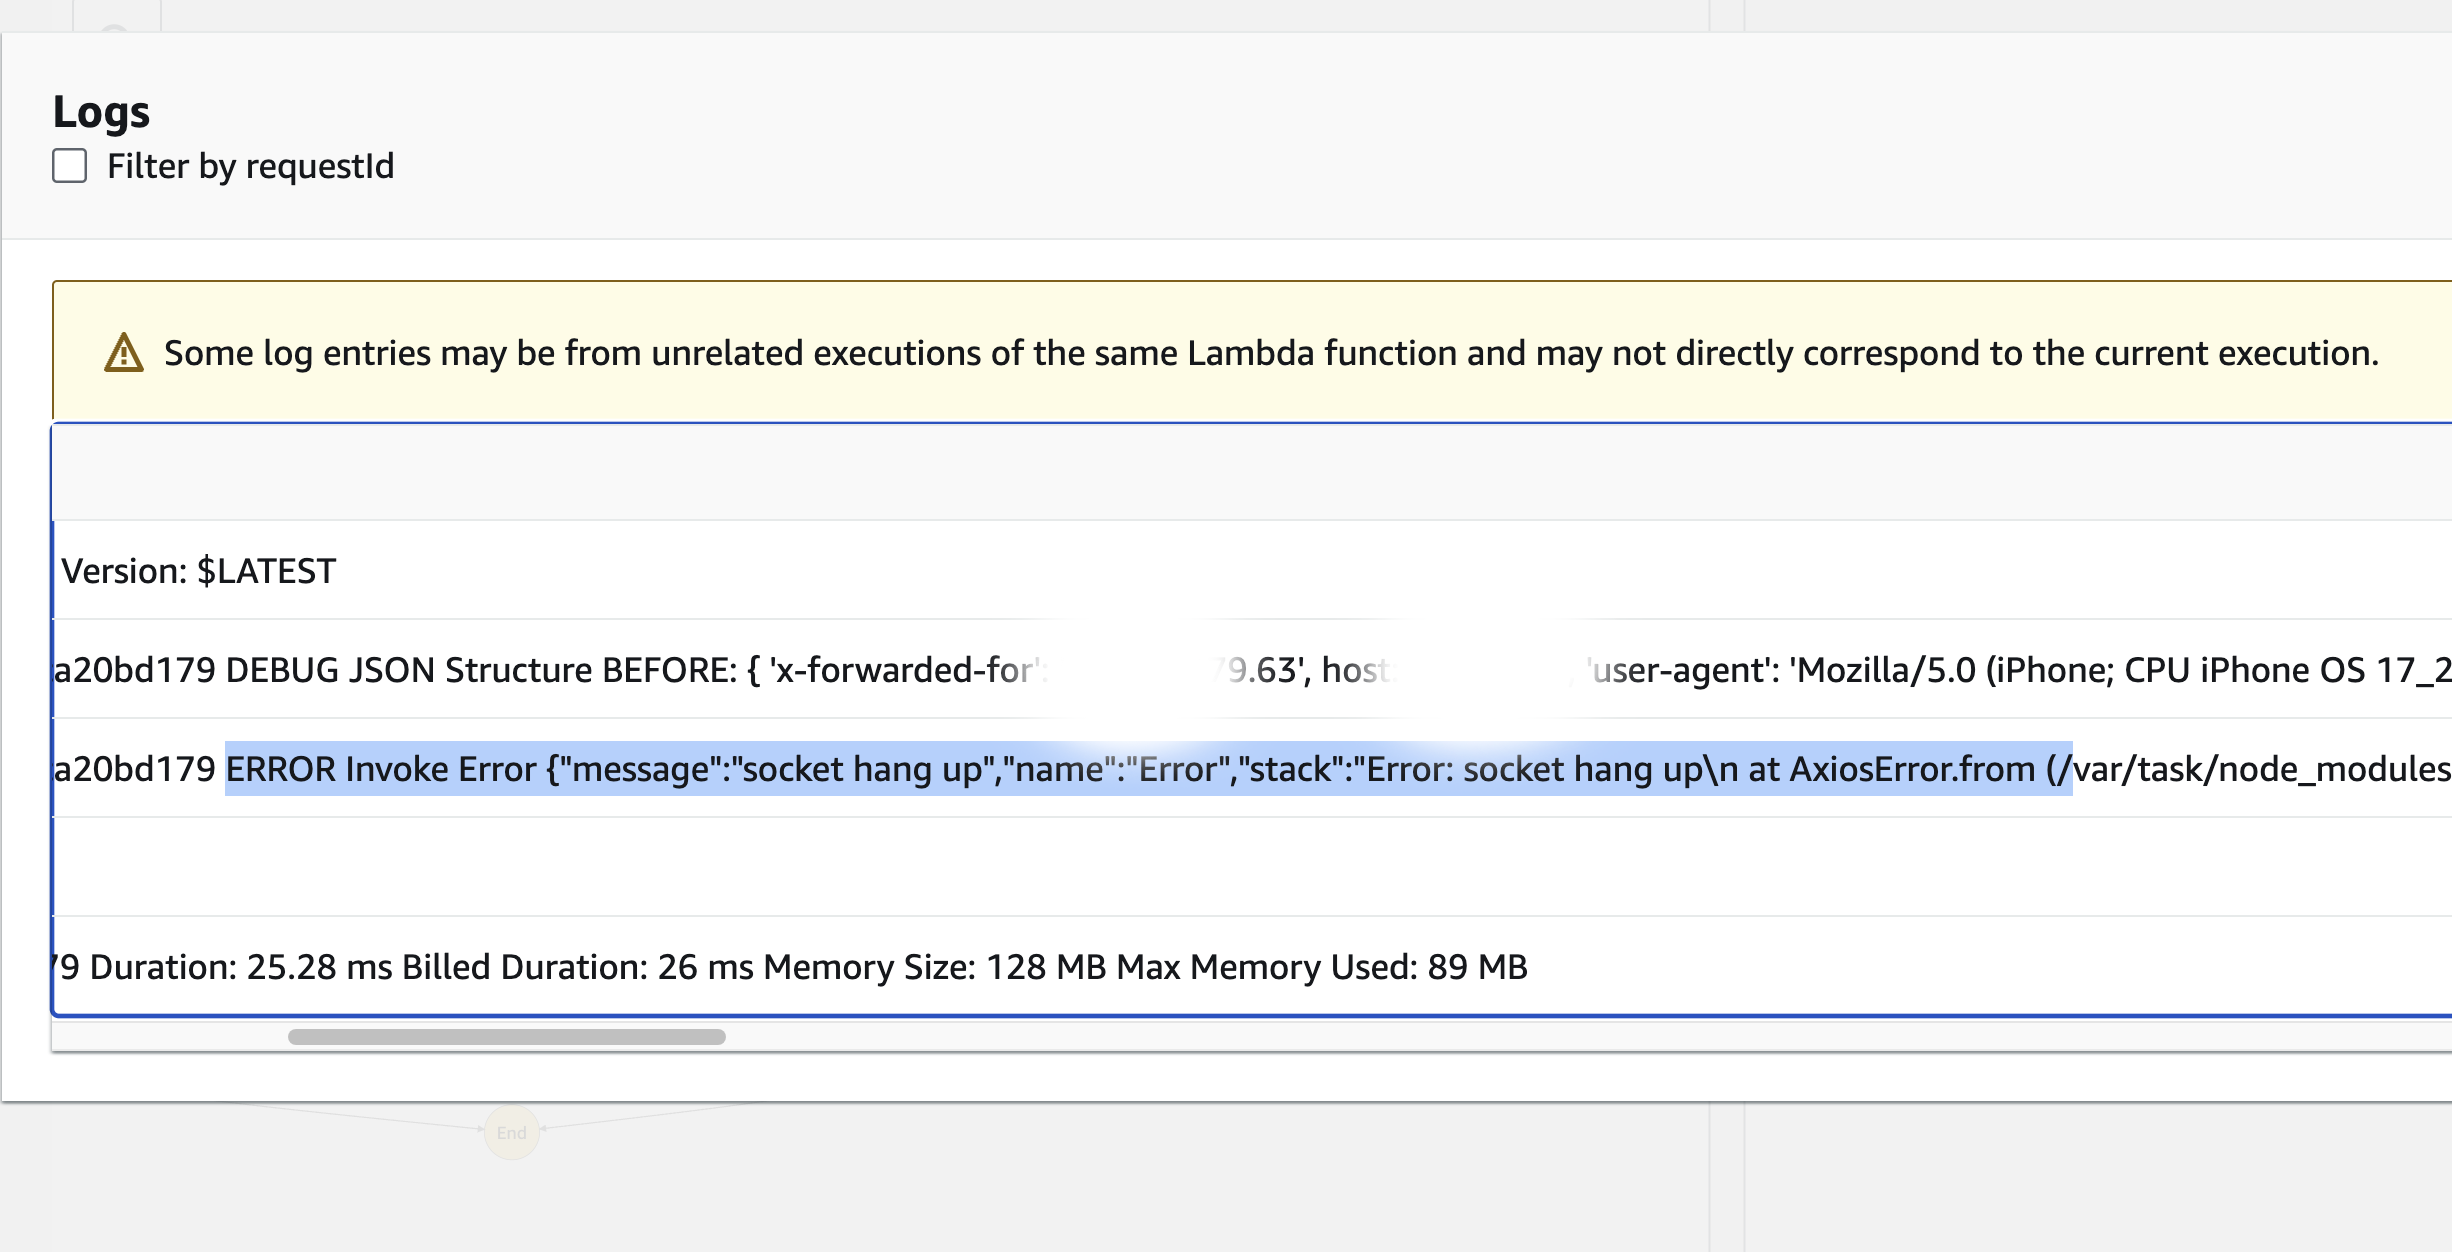Click the End node in the workflow graph
2452x1252 pixels.
click(511, 1133)
